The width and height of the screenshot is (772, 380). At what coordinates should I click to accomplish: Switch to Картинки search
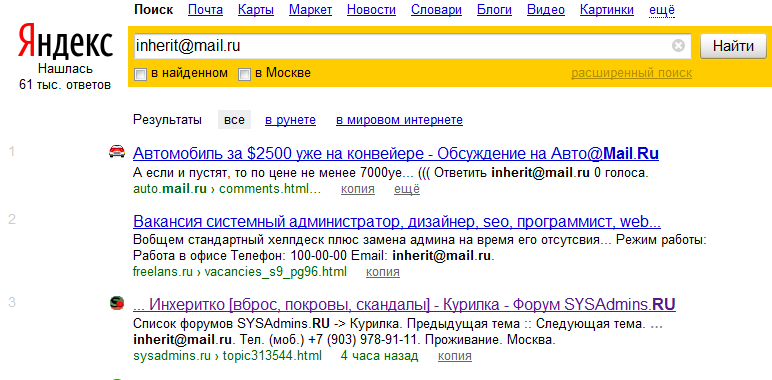607,10
